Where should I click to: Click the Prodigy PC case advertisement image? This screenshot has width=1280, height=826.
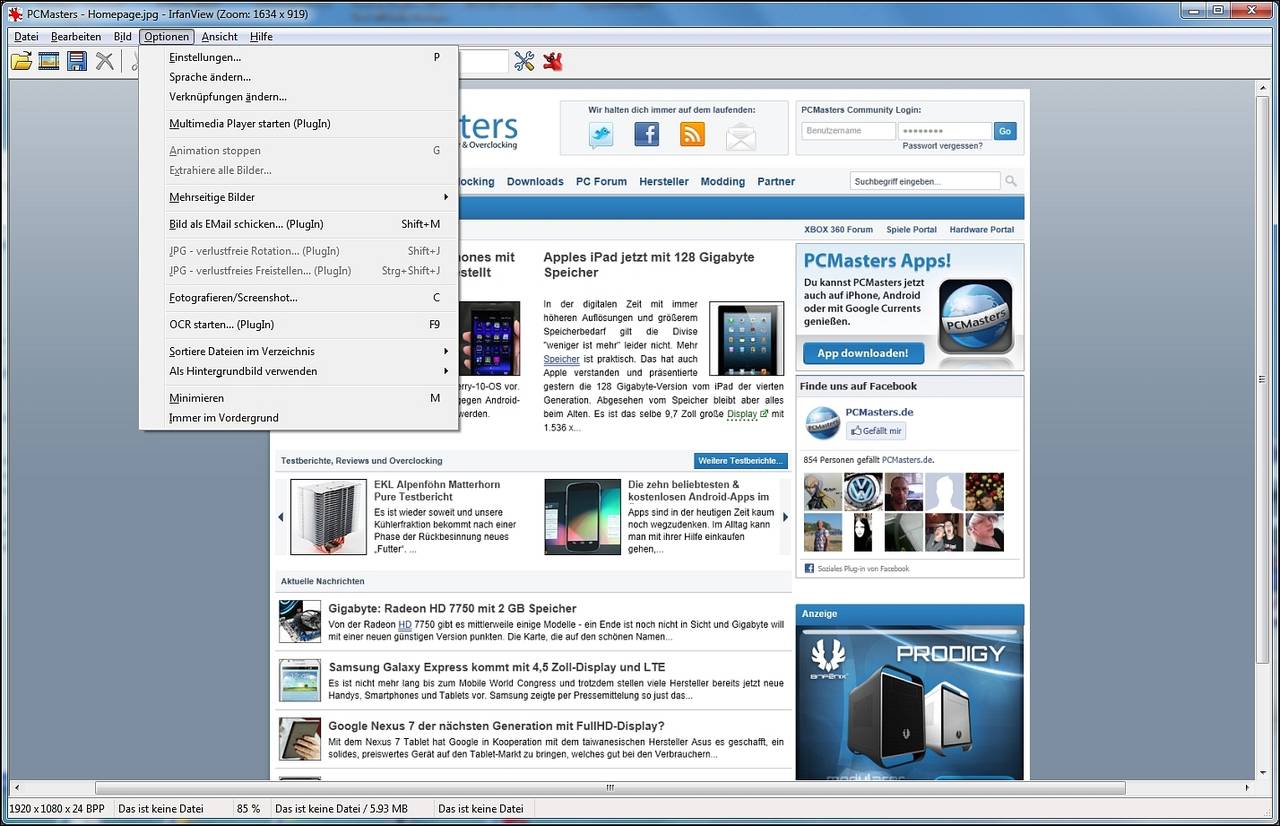click(x=910, y=702)
